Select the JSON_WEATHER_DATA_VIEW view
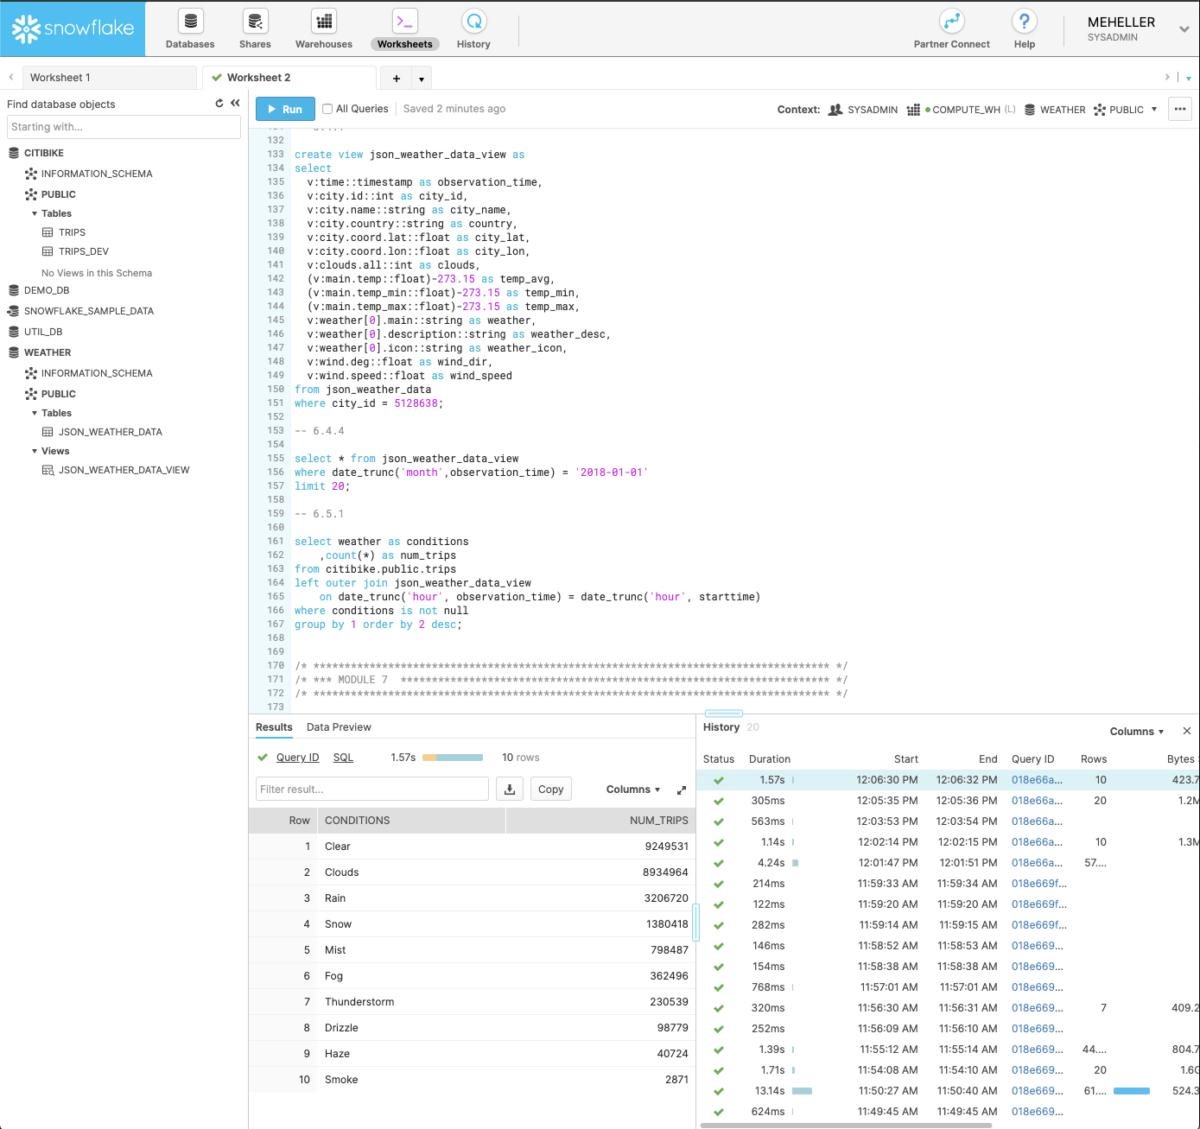Image resolution: width=1200 pixels, height=1129 pixels. click(124, 470)
